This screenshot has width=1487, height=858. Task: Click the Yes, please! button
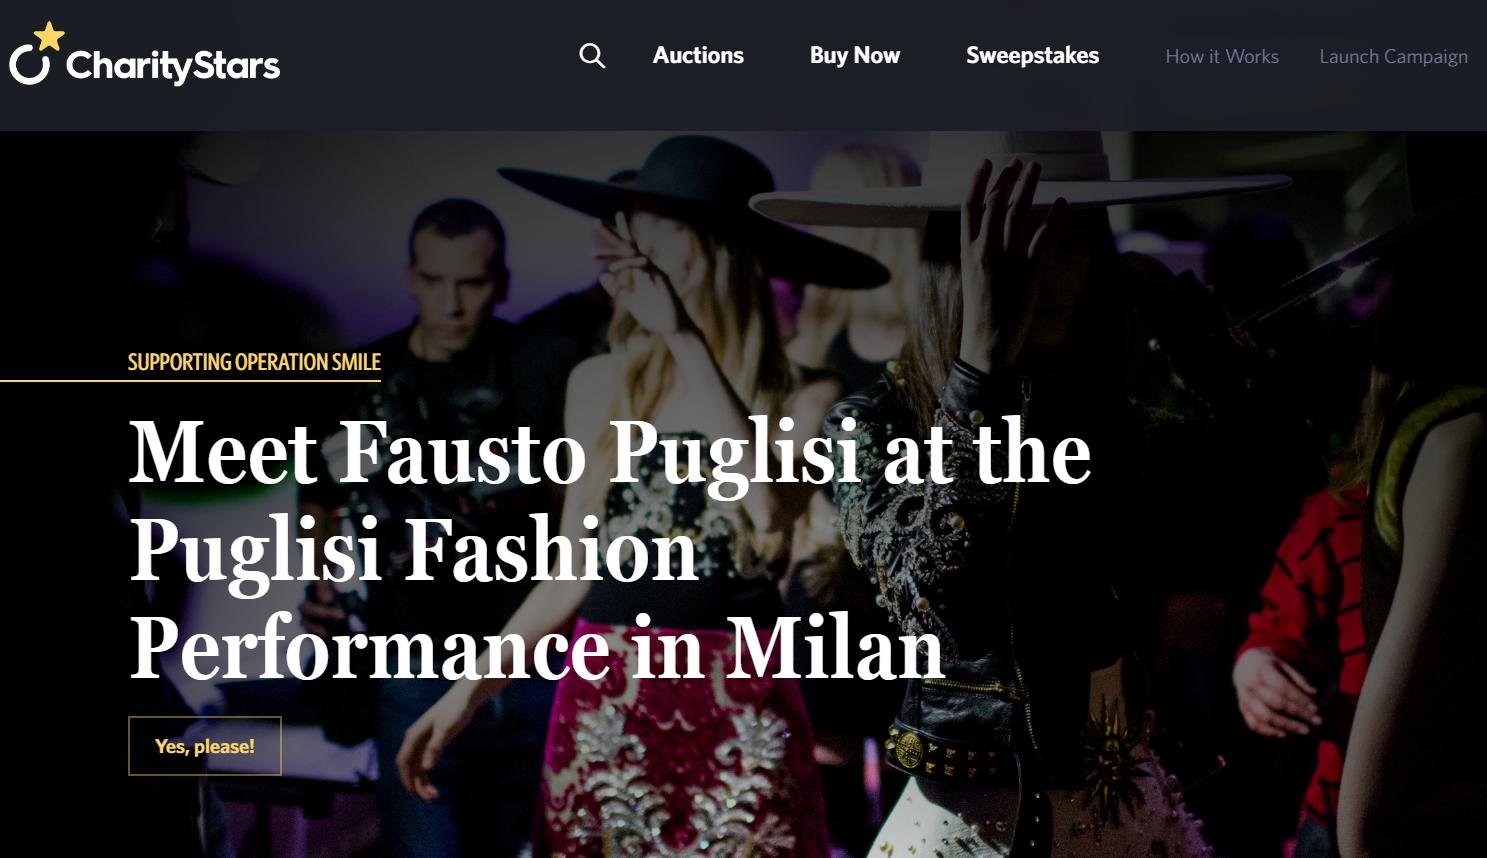(x=205, y=746)
